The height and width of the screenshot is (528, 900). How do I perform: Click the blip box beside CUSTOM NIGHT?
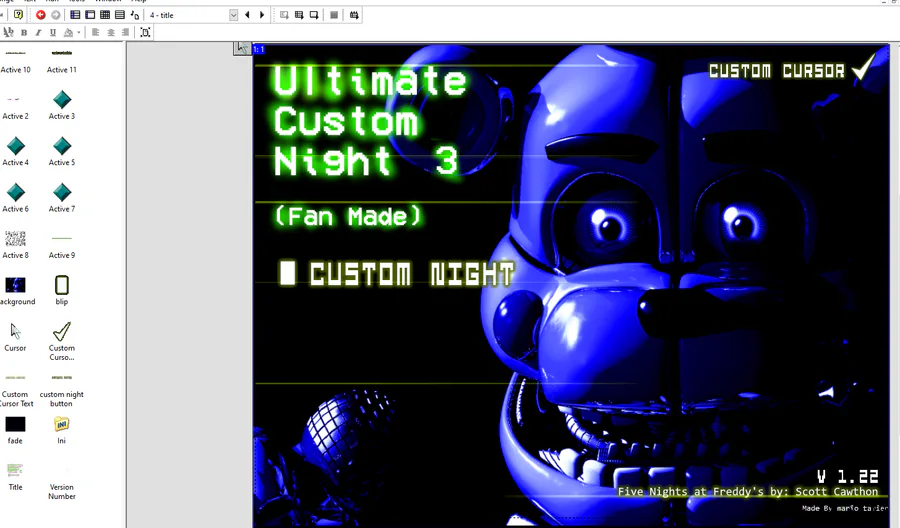tap(287, 273)
